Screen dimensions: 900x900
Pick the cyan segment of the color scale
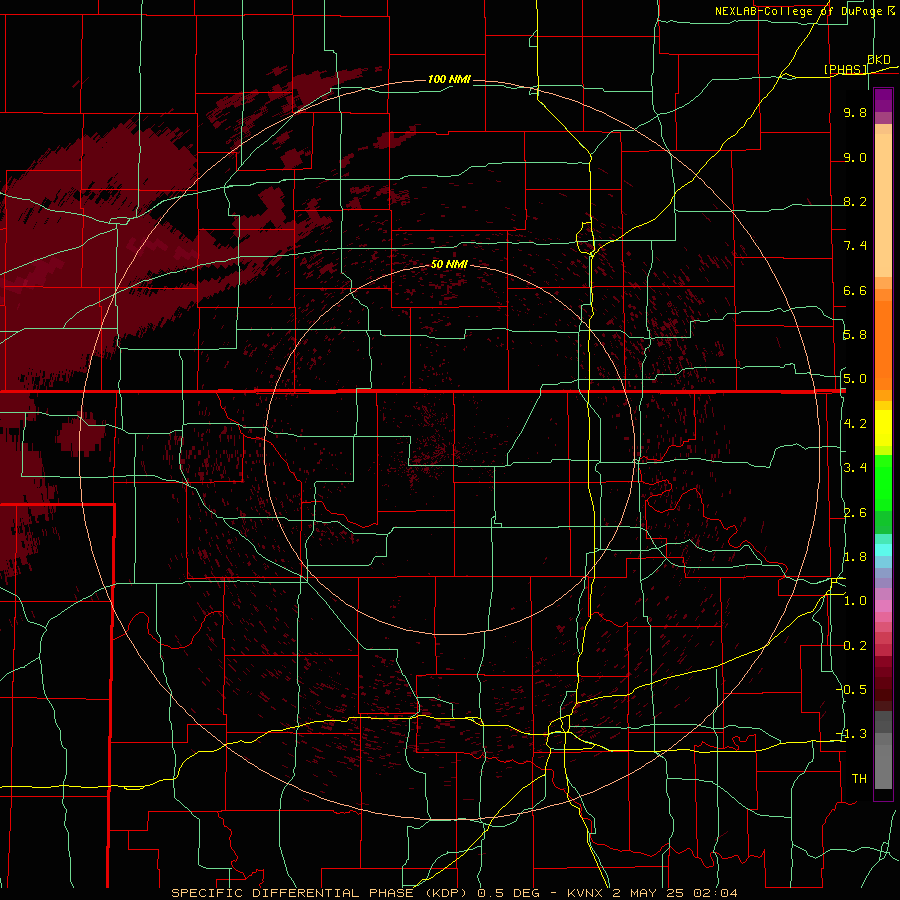(883, 550)
